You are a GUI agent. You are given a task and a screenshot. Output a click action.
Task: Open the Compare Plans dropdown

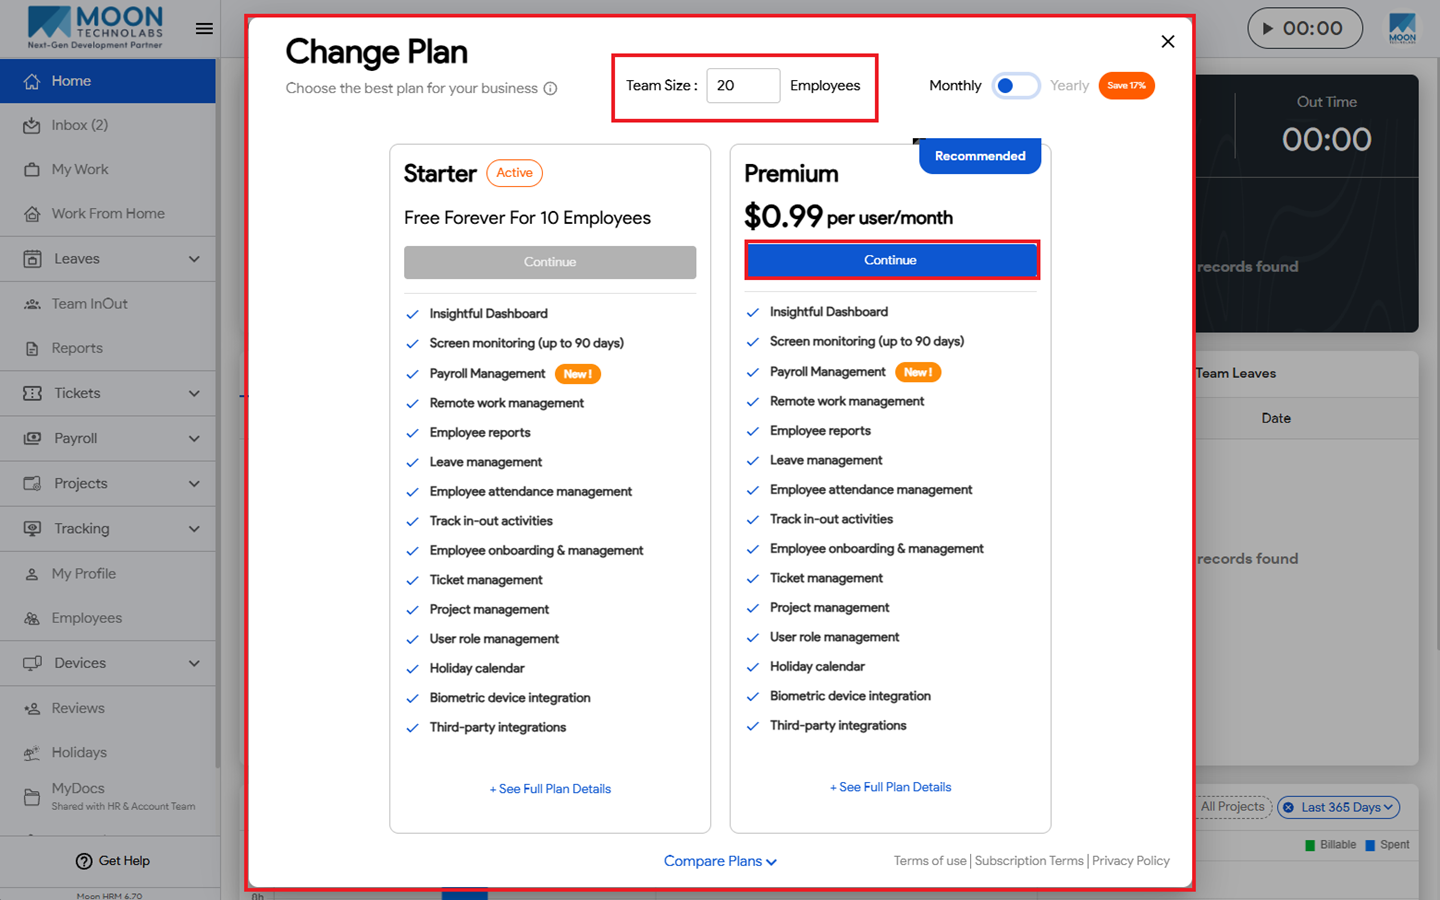point(720,861)
